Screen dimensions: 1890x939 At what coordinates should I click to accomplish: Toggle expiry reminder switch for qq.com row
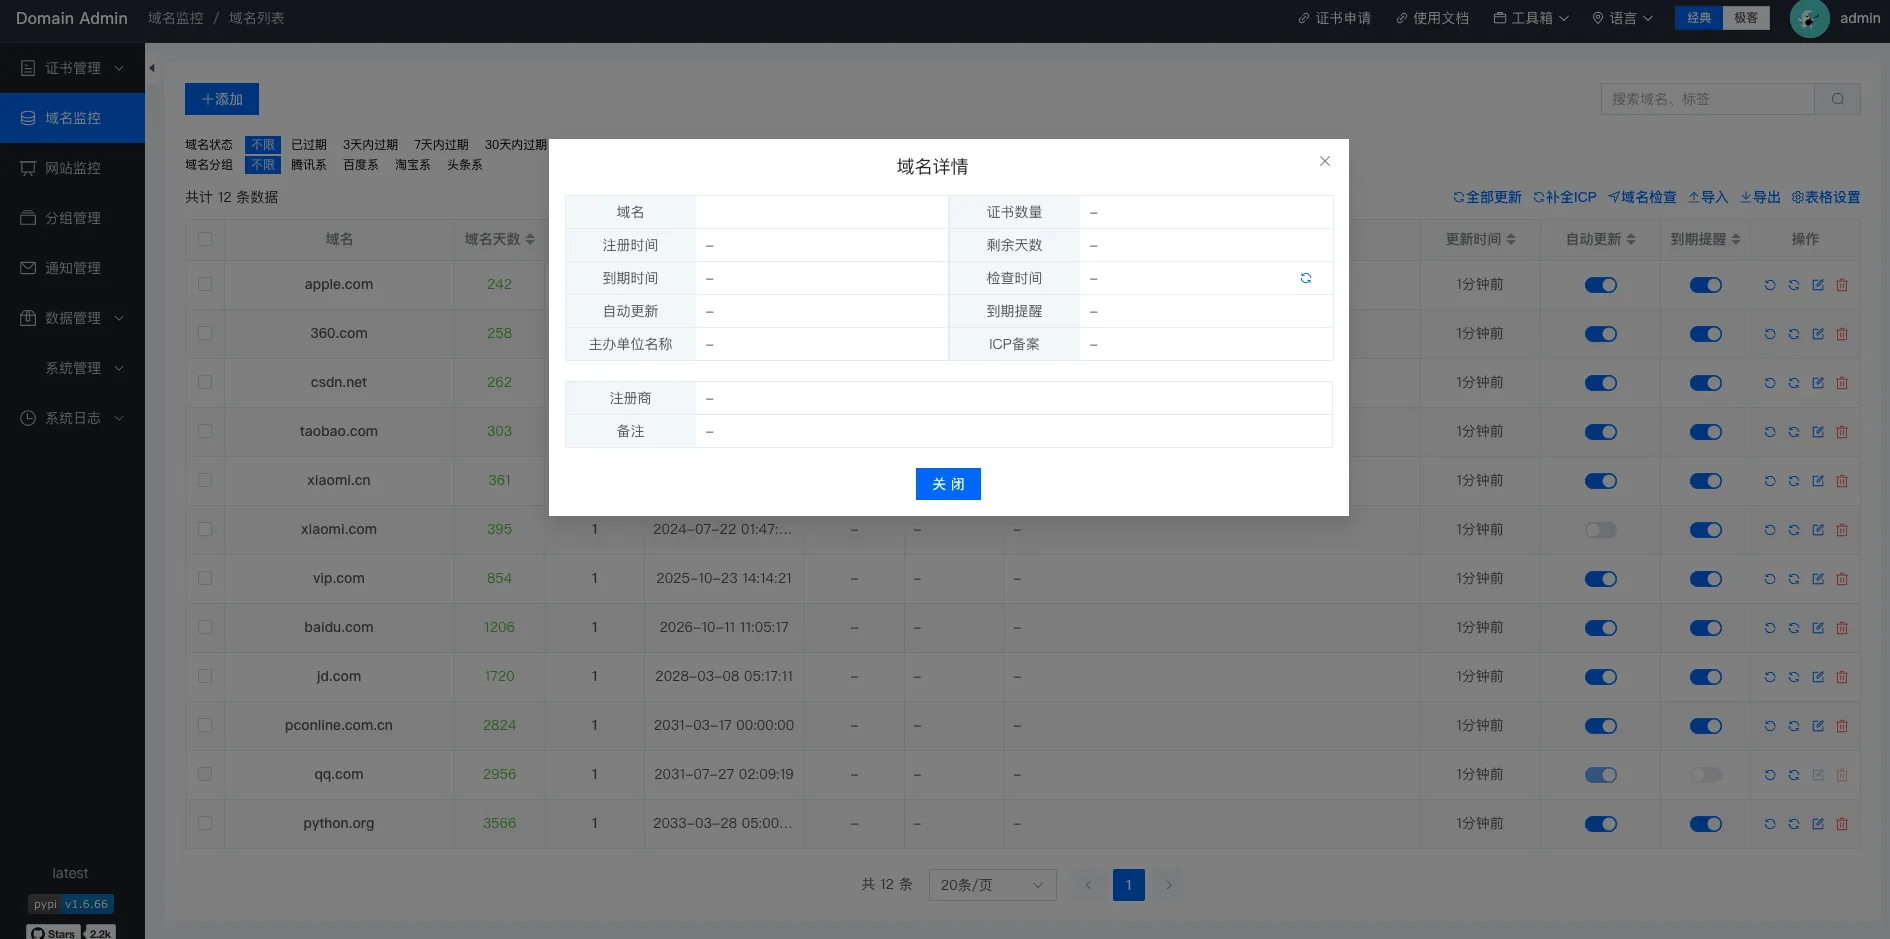(x=1705, y=775)
